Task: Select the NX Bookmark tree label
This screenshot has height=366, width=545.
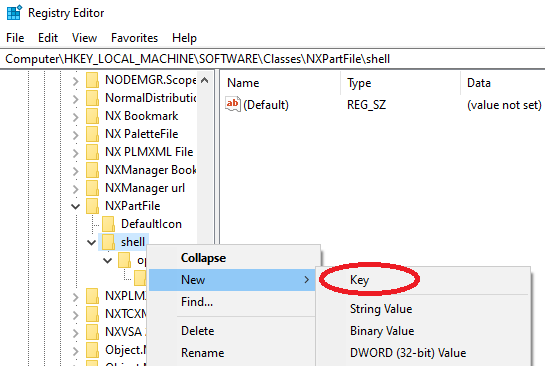Action: pos(141,116)
